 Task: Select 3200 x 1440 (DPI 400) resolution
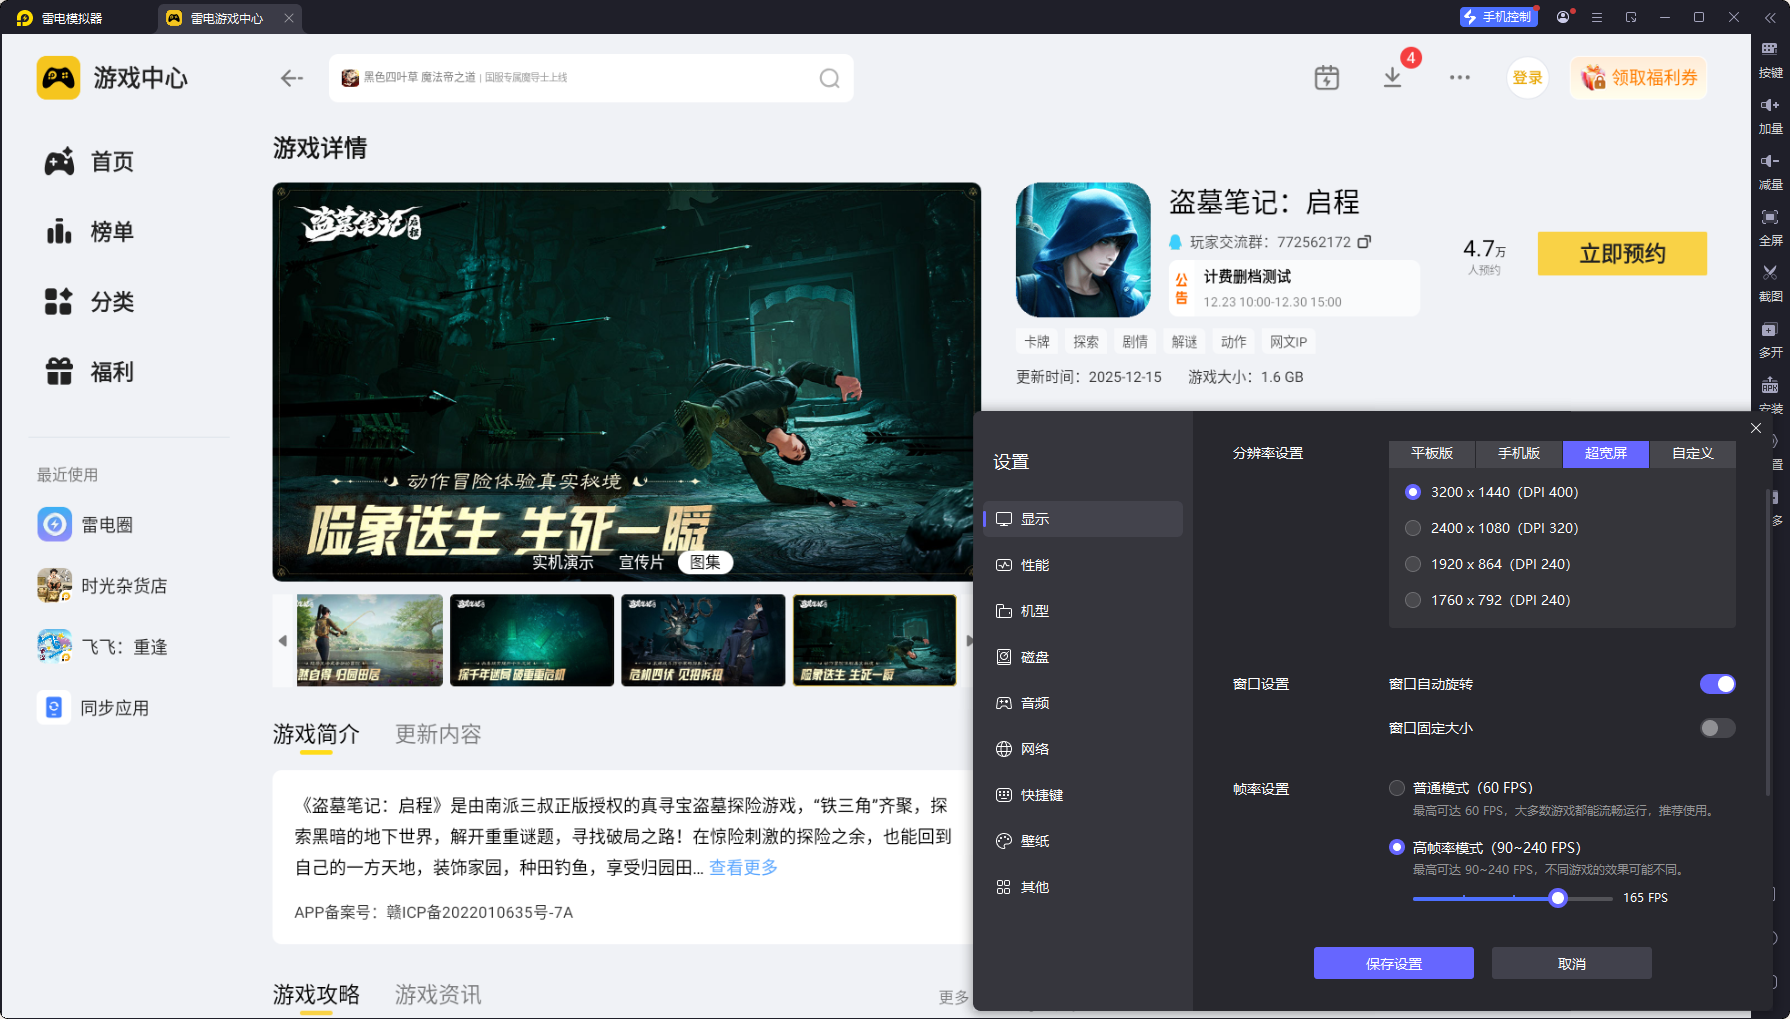(1413, 492)
